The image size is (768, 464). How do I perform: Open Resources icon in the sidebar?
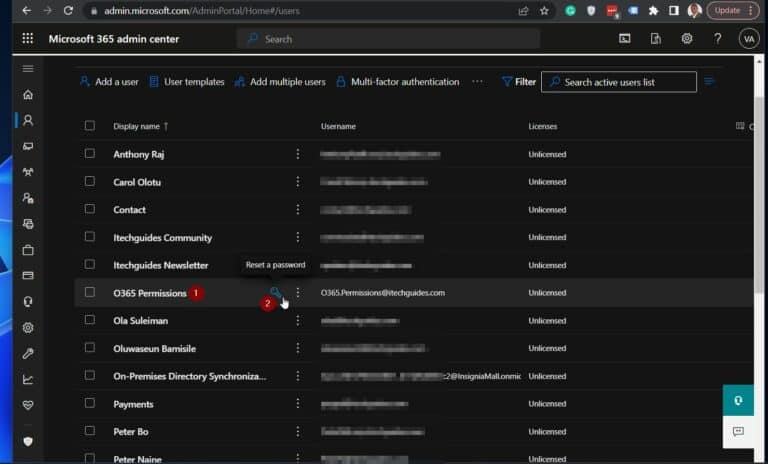28,224
